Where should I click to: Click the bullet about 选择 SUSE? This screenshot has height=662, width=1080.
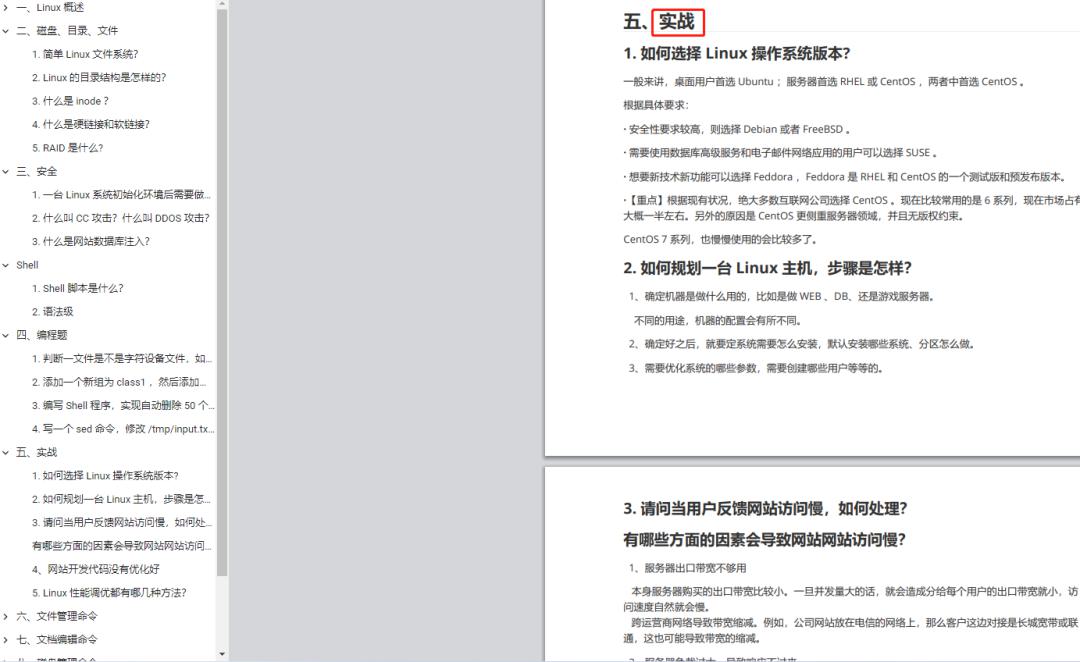pyautogui.click(x=780, y=153)
